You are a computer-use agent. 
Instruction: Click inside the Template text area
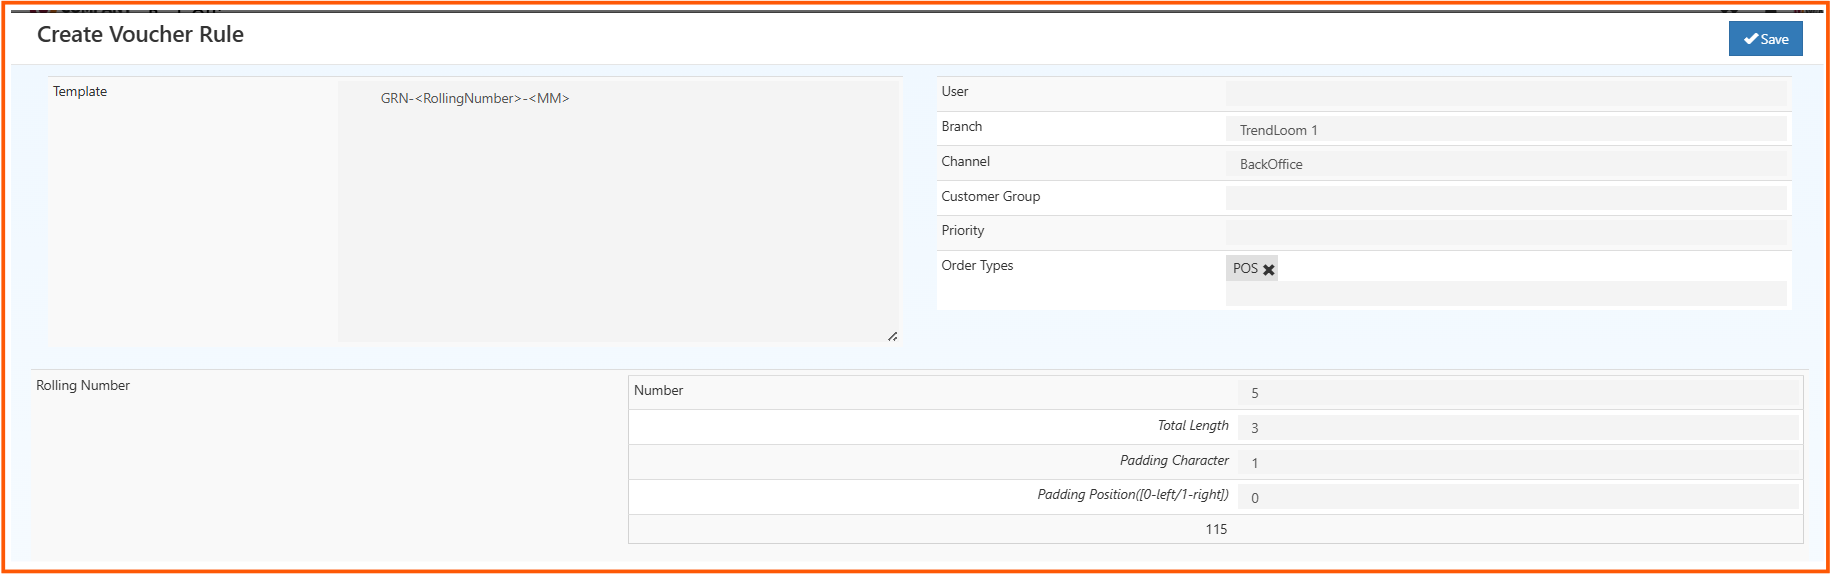(x=617, y=210)
